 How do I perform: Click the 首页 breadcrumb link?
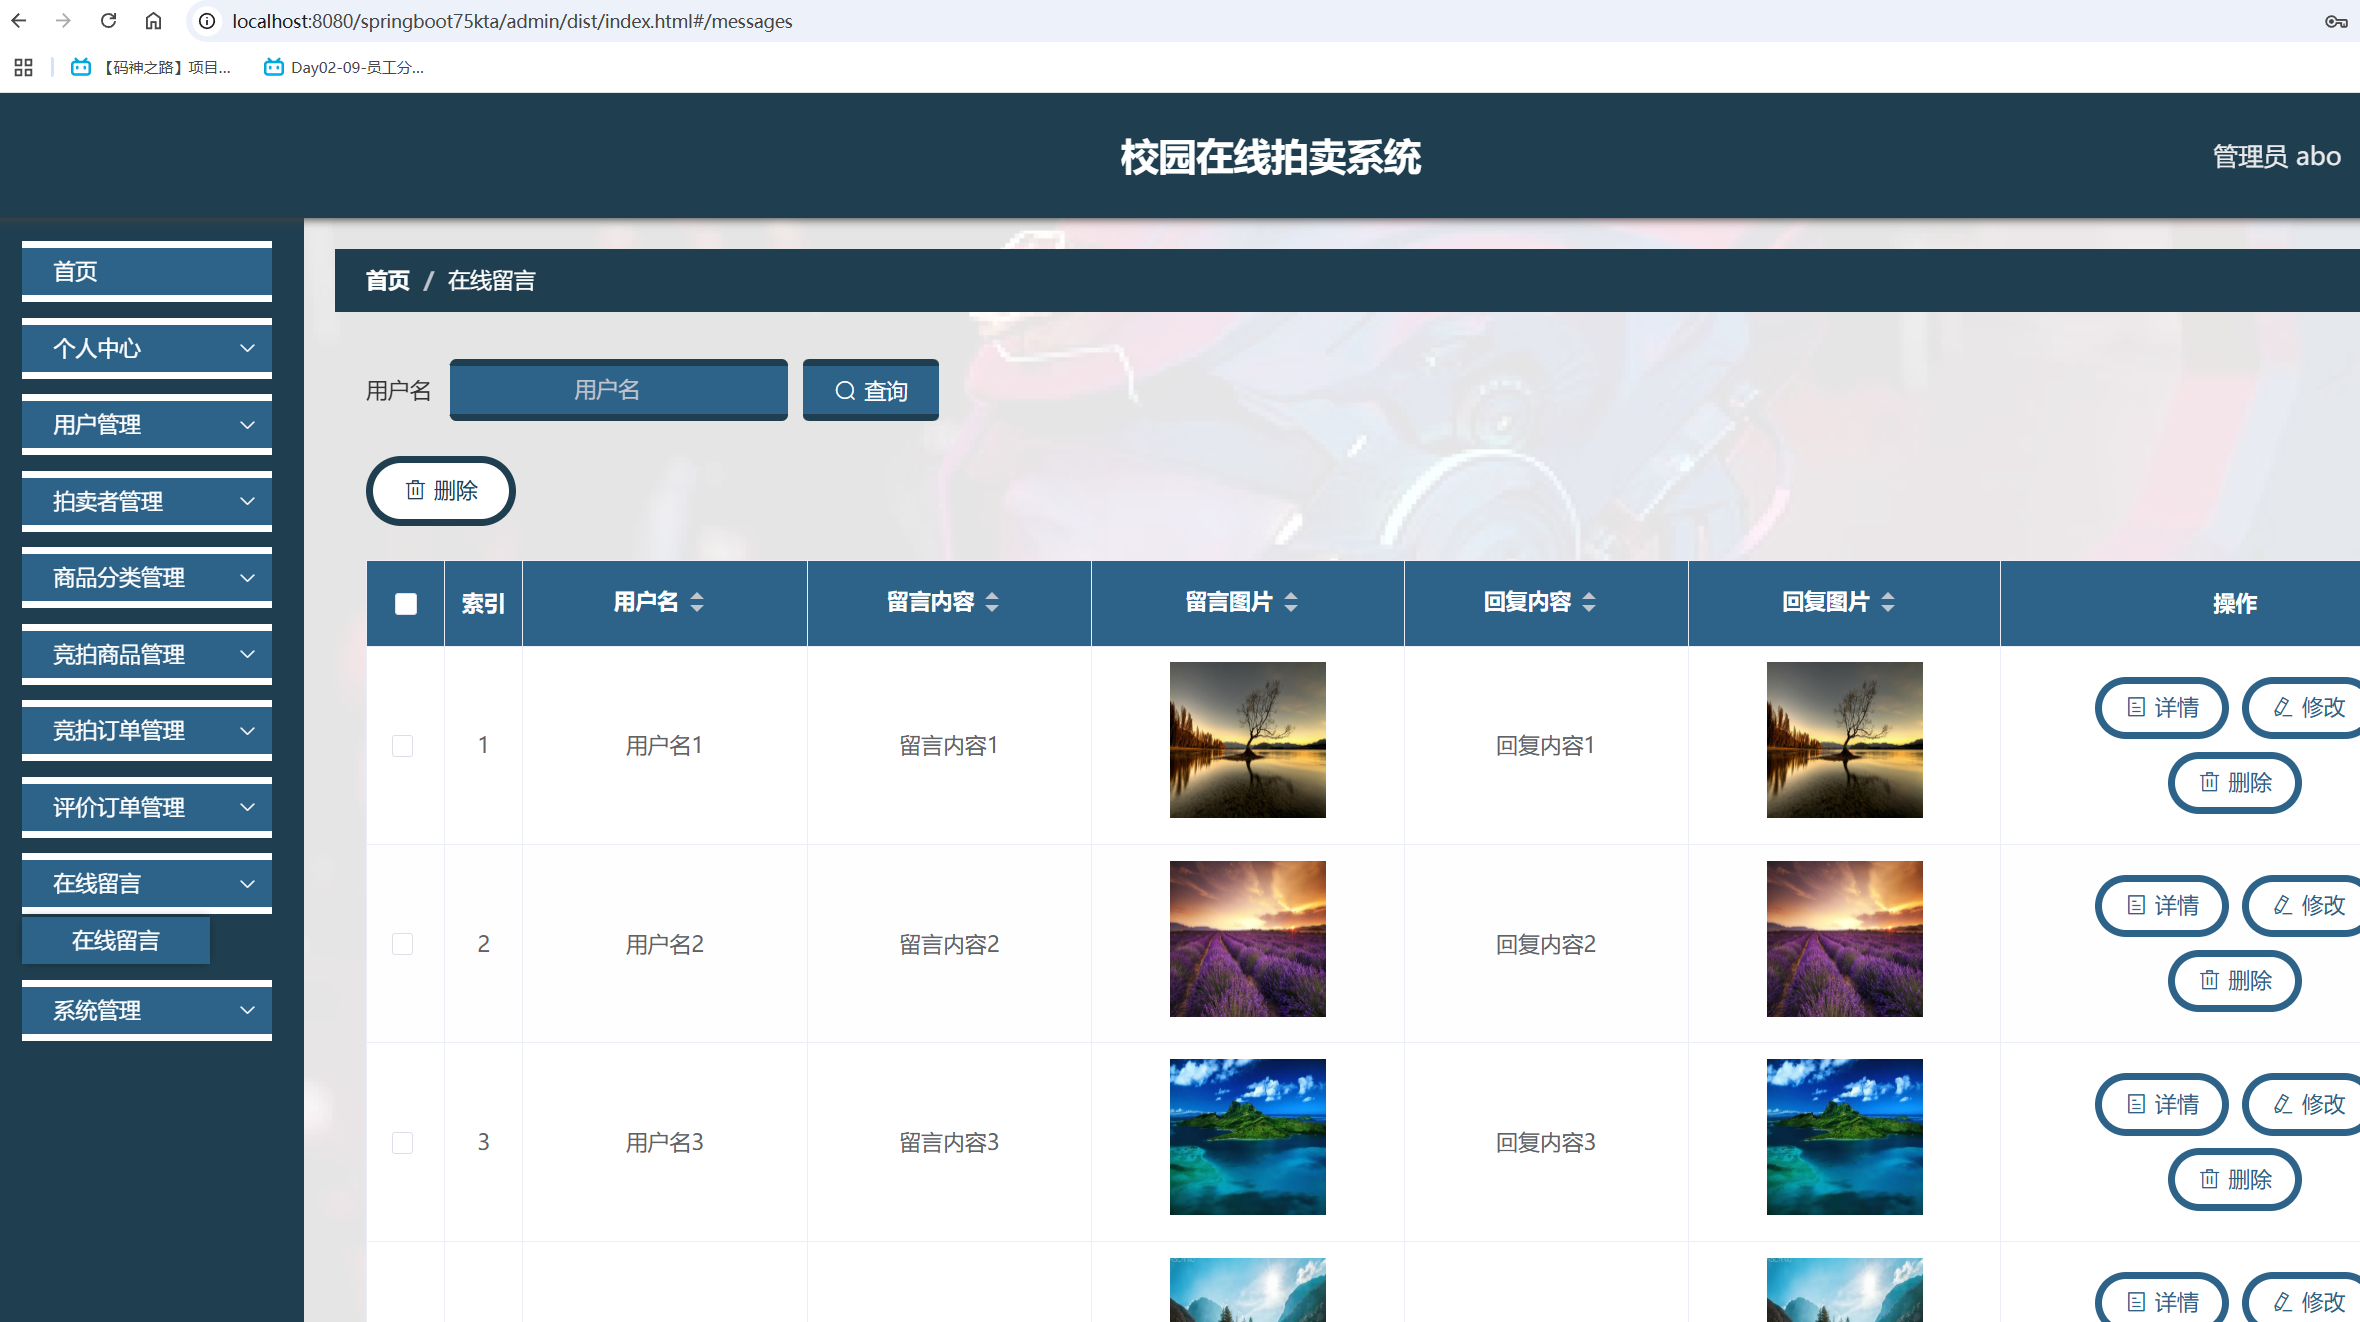[388, 281]
